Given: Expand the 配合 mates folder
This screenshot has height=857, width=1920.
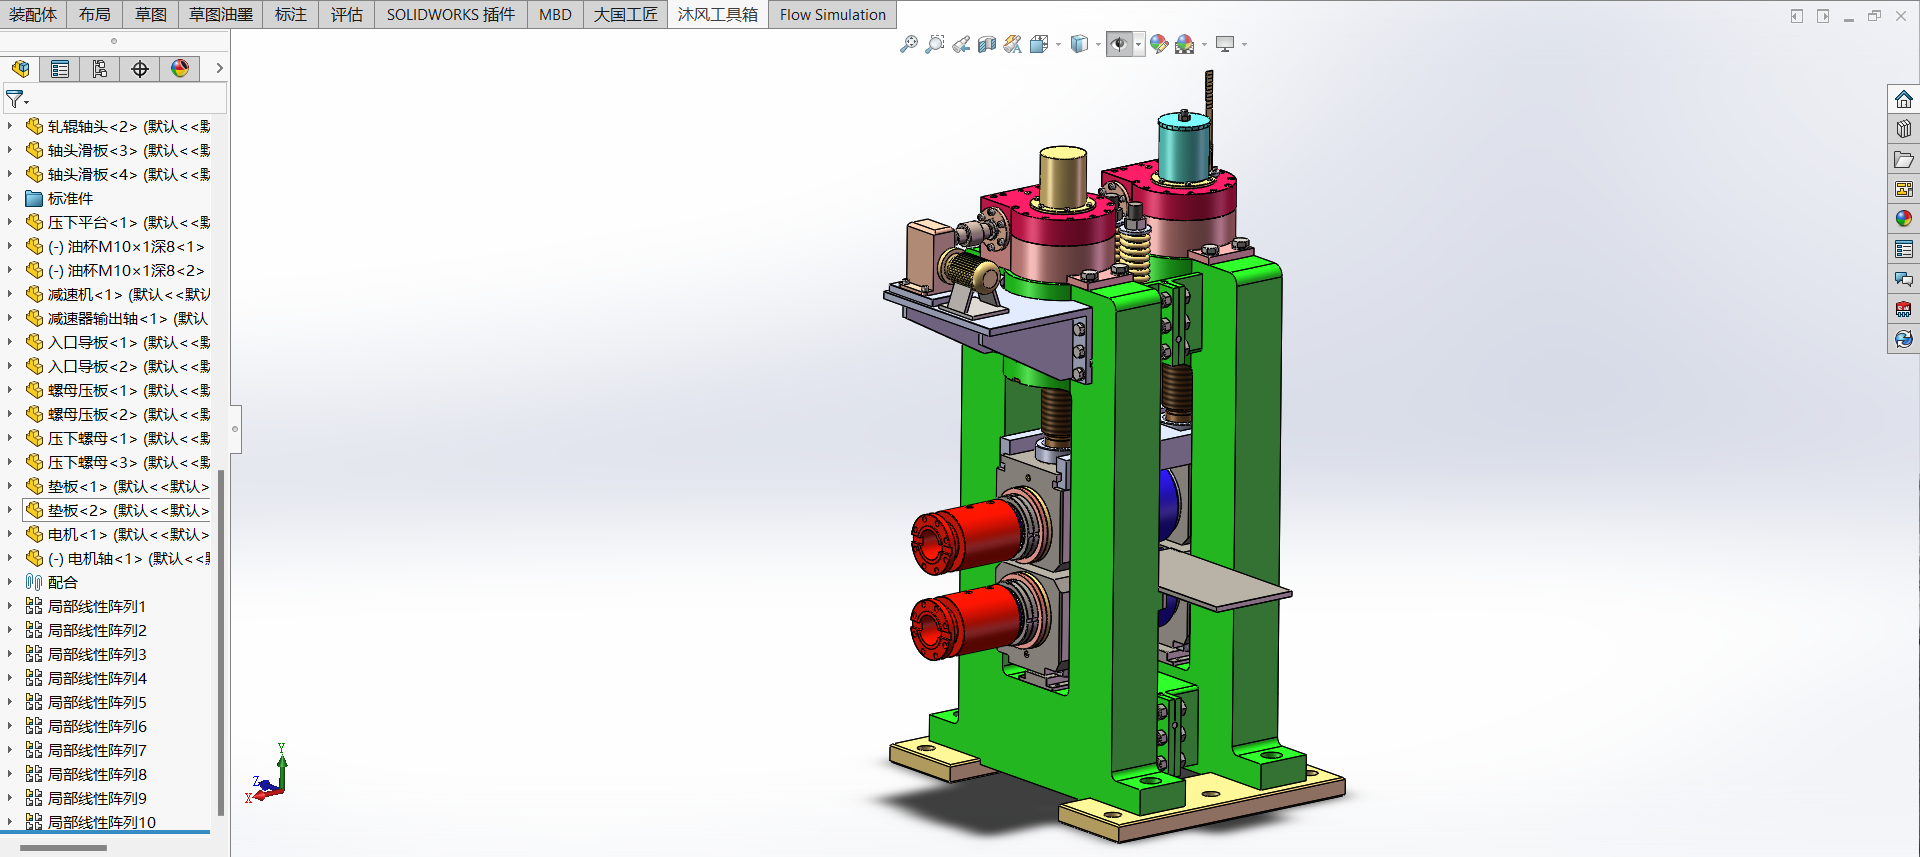Looking at the screenshot, I should [10, 582].
